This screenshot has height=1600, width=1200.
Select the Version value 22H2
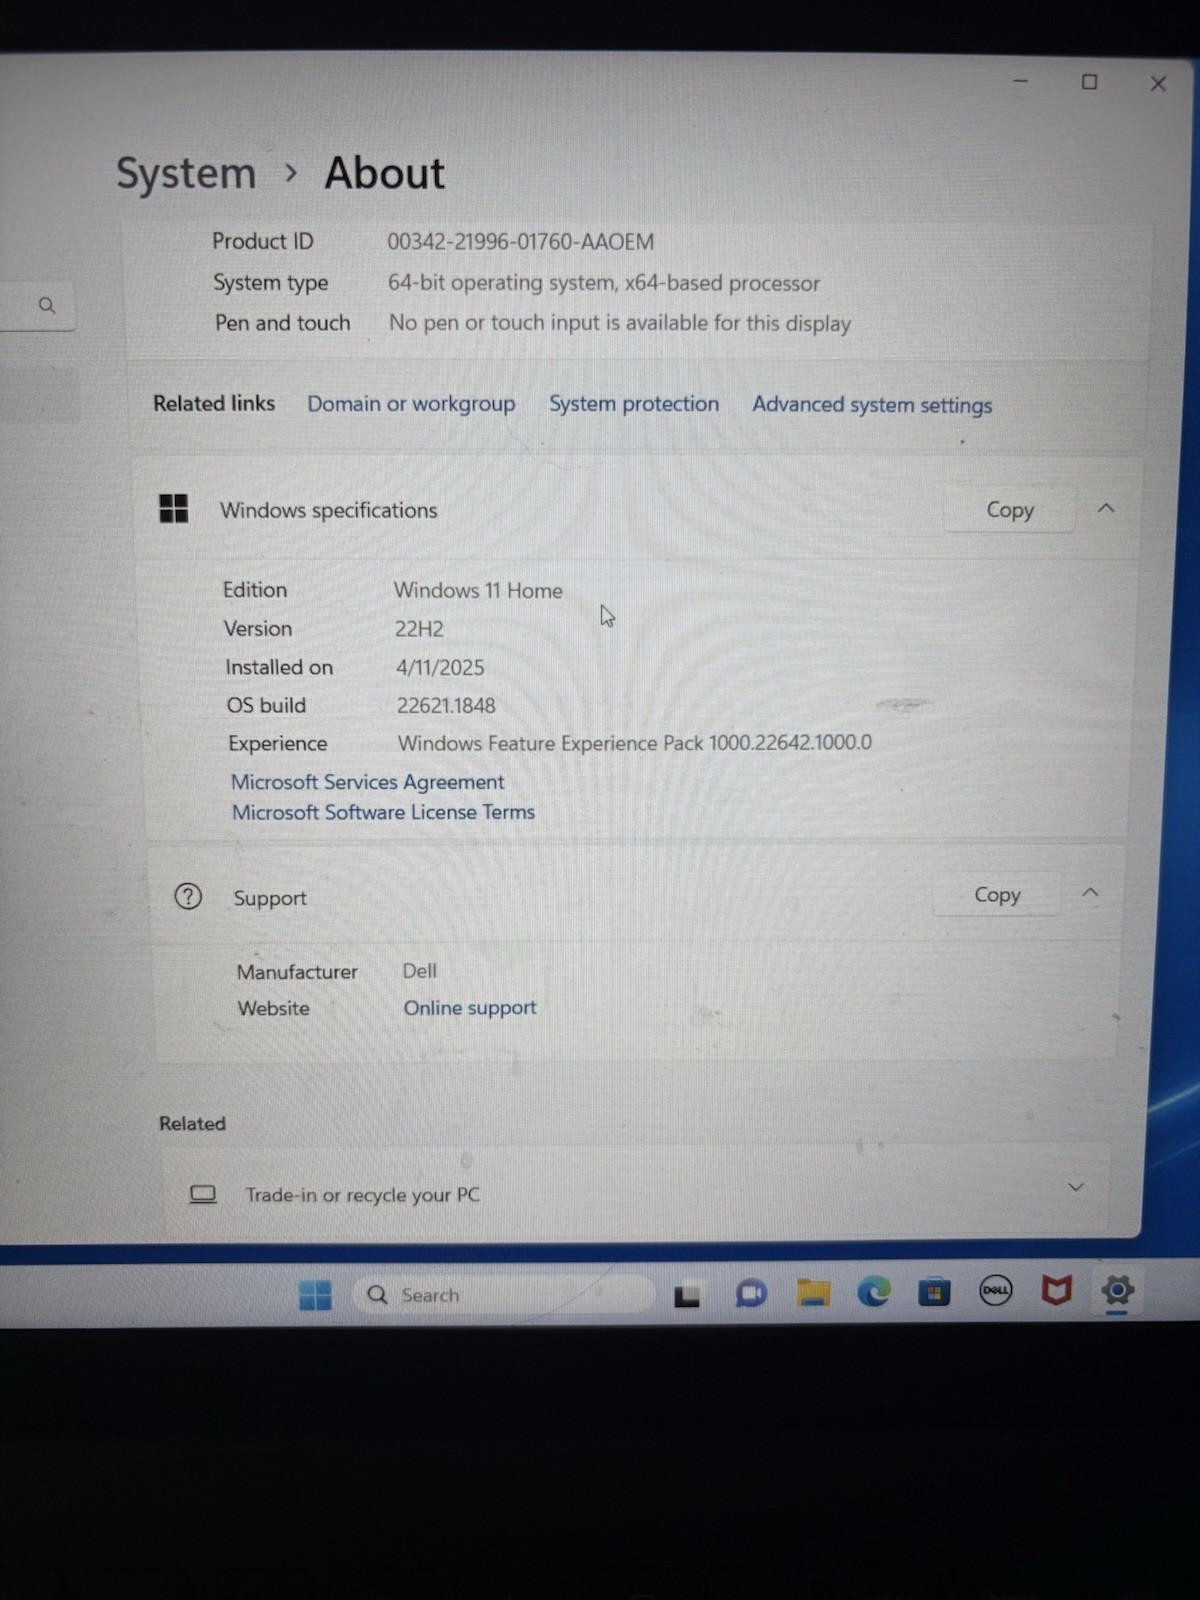419,629
